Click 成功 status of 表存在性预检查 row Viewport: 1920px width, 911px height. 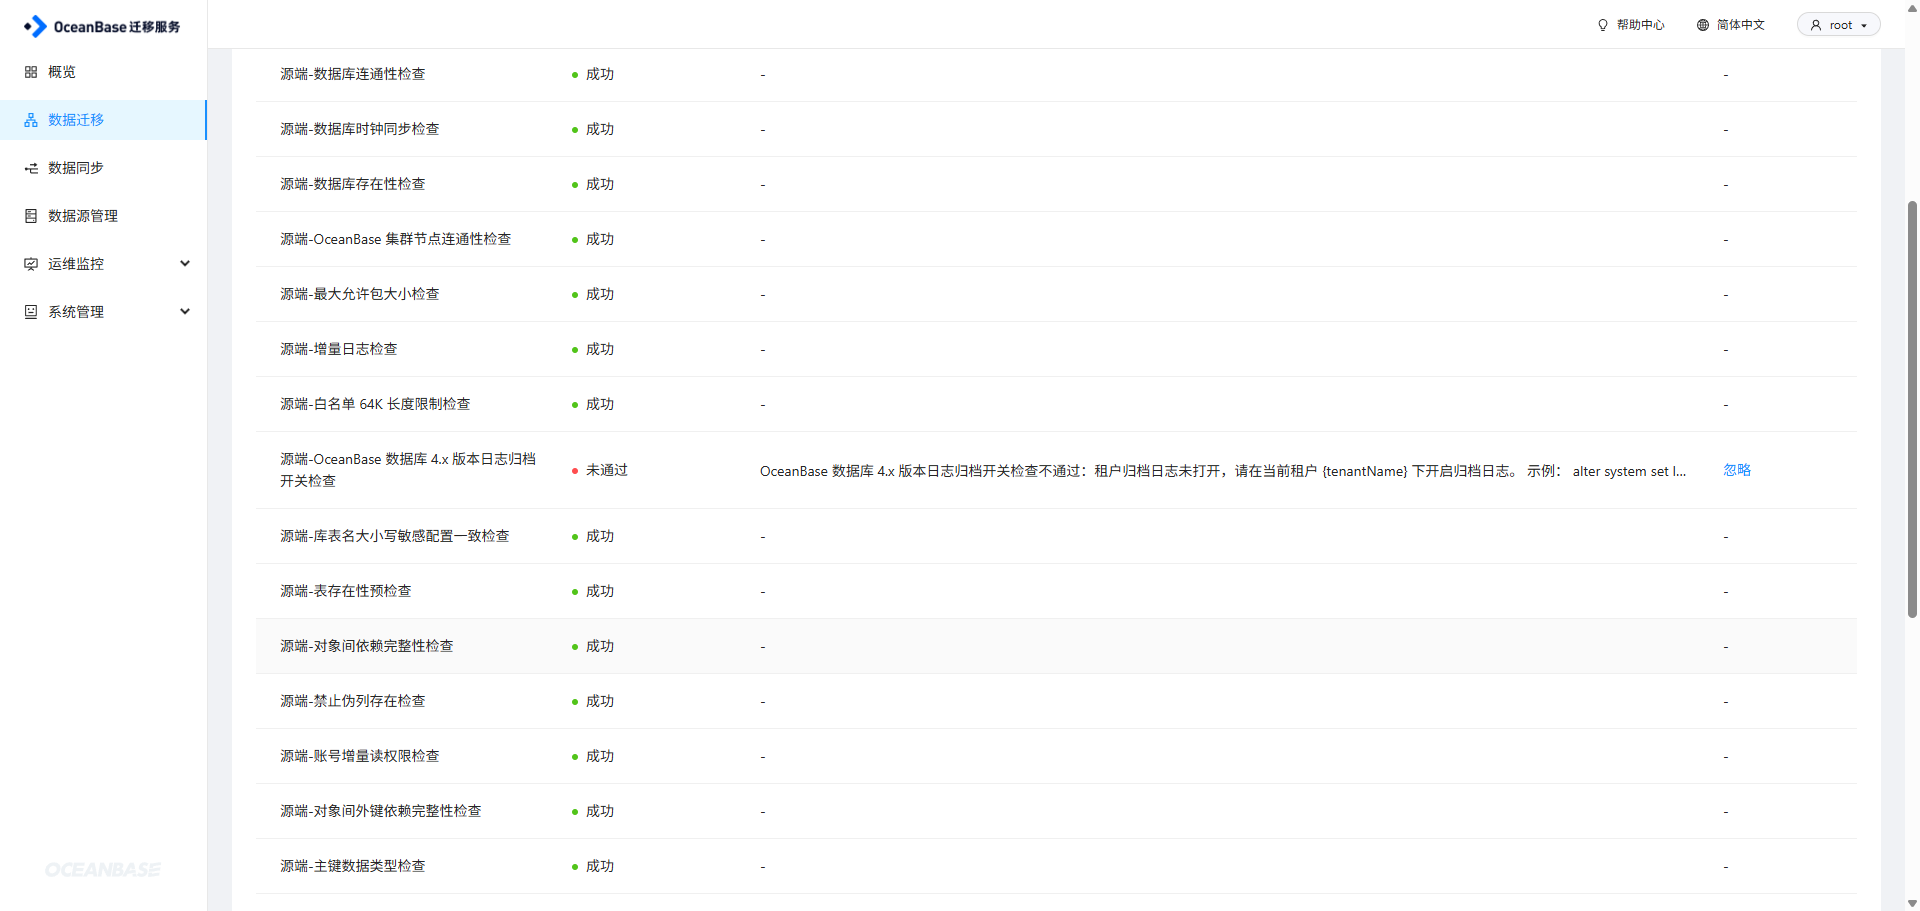click(599, 591)
